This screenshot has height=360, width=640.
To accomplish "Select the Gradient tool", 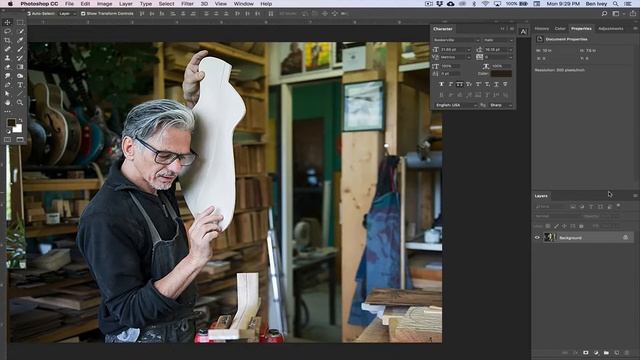I will (20, 67).
